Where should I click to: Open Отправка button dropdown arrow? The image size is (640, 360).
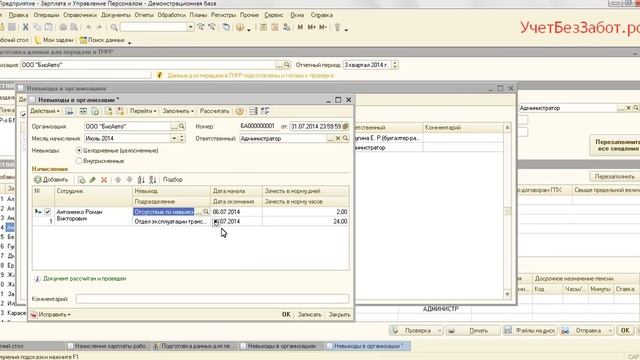610,331
